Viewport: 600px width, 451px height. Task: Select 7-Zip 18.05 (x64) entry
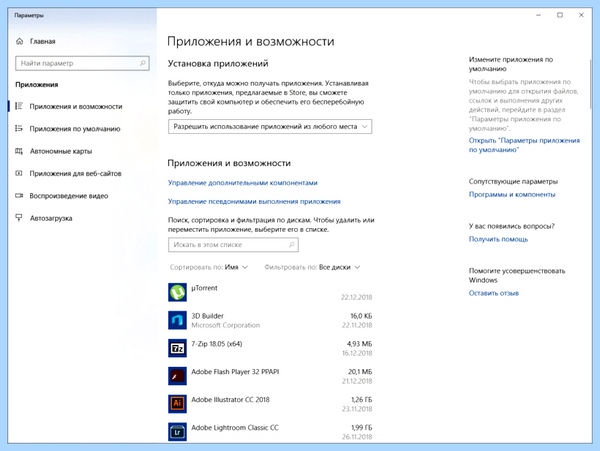217,344
